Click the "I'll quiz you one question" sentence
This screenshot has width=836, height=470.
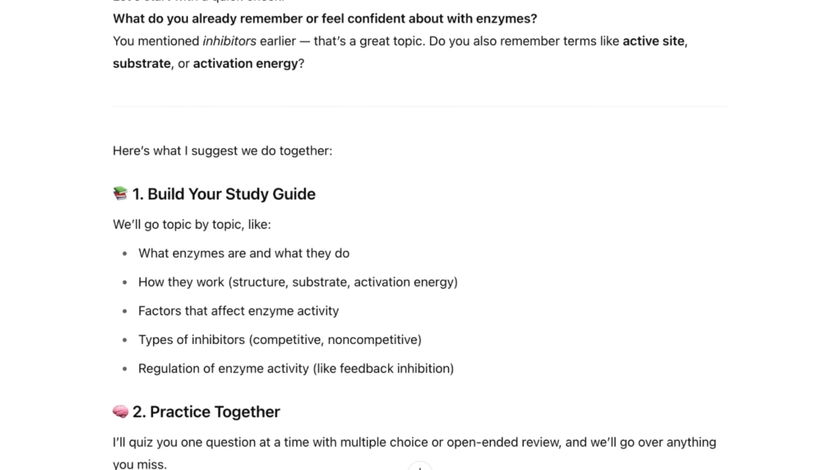414,442
